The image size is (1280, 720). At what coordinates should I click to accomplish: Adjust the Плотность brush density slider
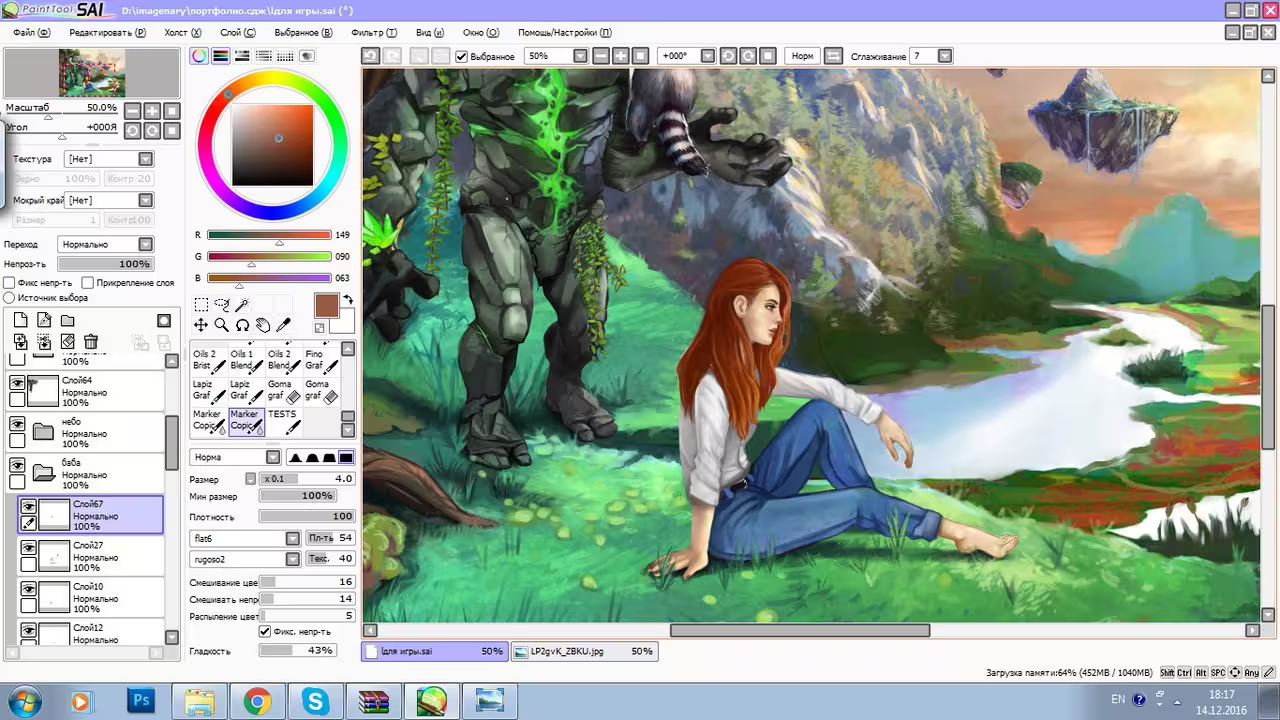[x=307, y=517]
